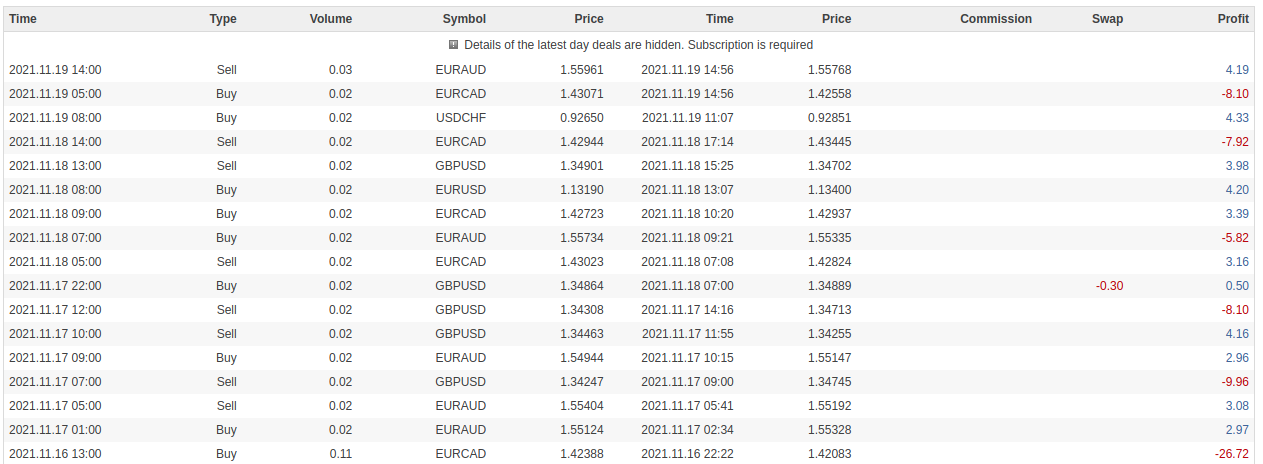1263x464 pixels.
Task: Select the -26.72 profit value
Action: point(1231,454)
